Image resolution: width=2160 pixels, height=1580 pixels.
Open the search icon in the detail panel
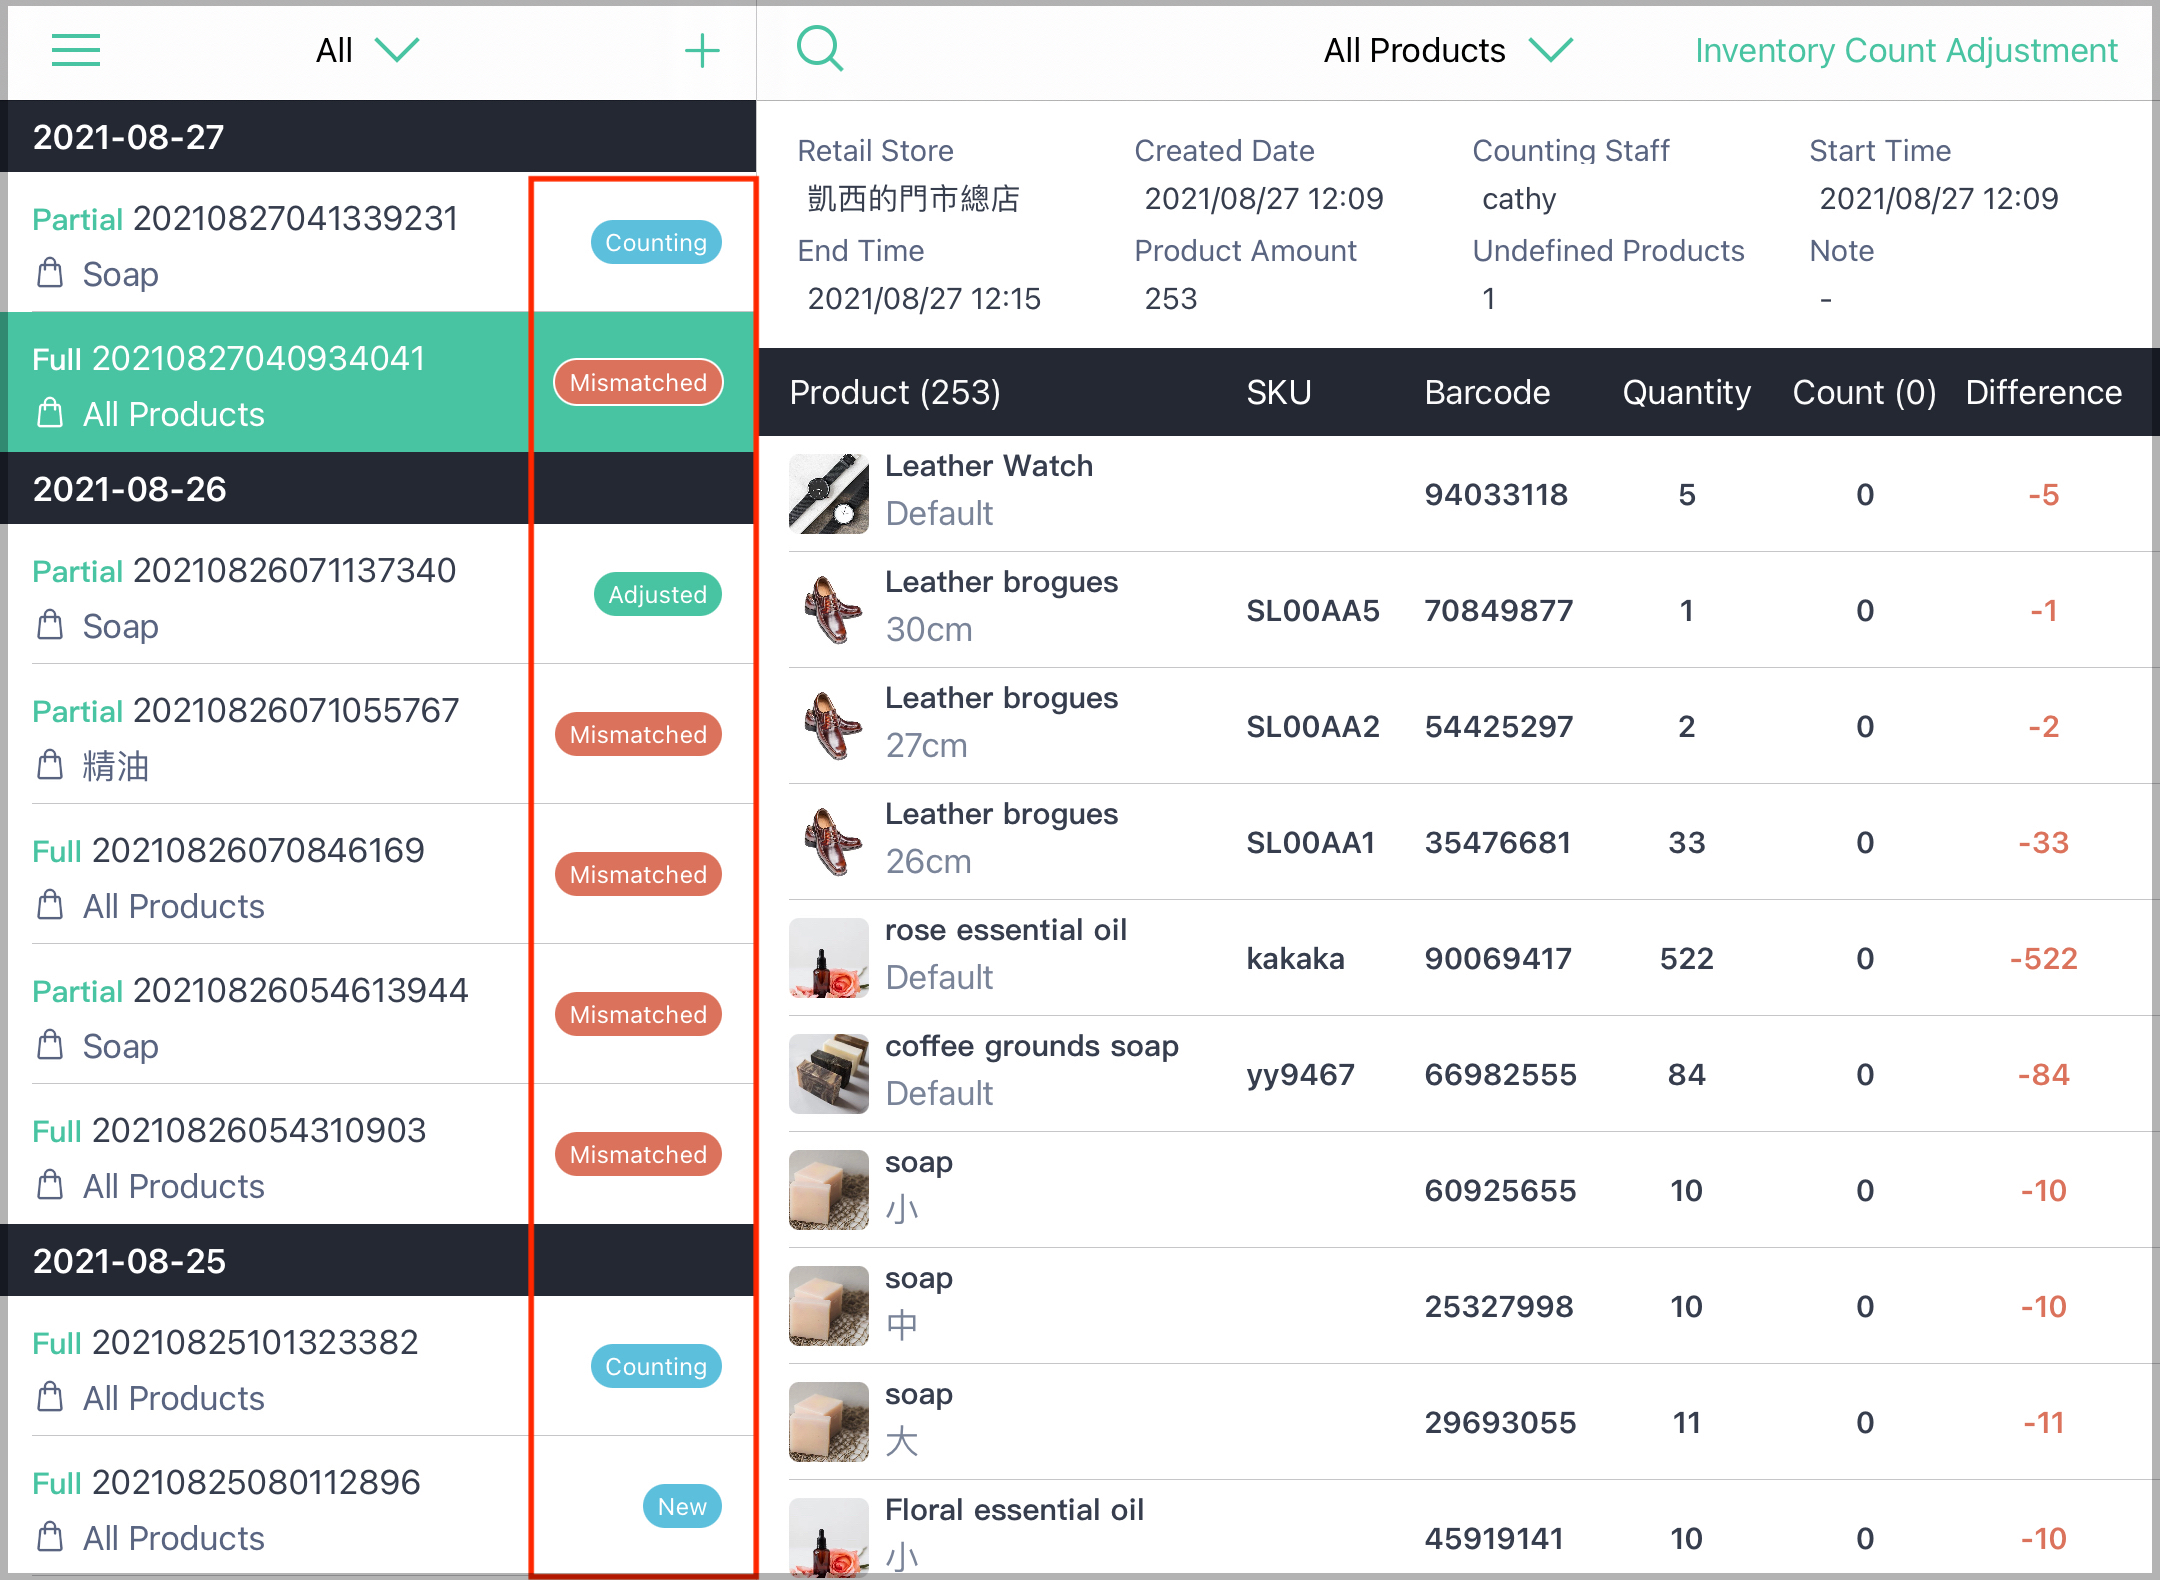tap(820, 47)
